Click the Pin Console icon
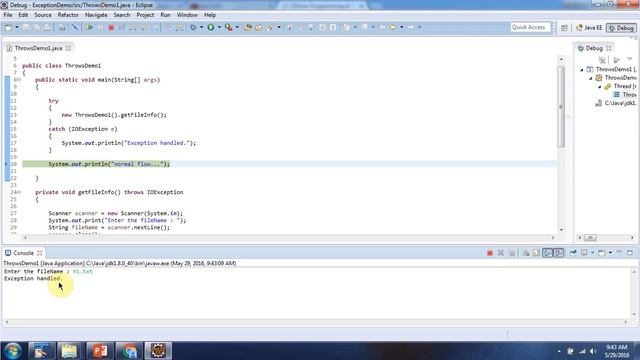640x360 pixels. point(573,253)
